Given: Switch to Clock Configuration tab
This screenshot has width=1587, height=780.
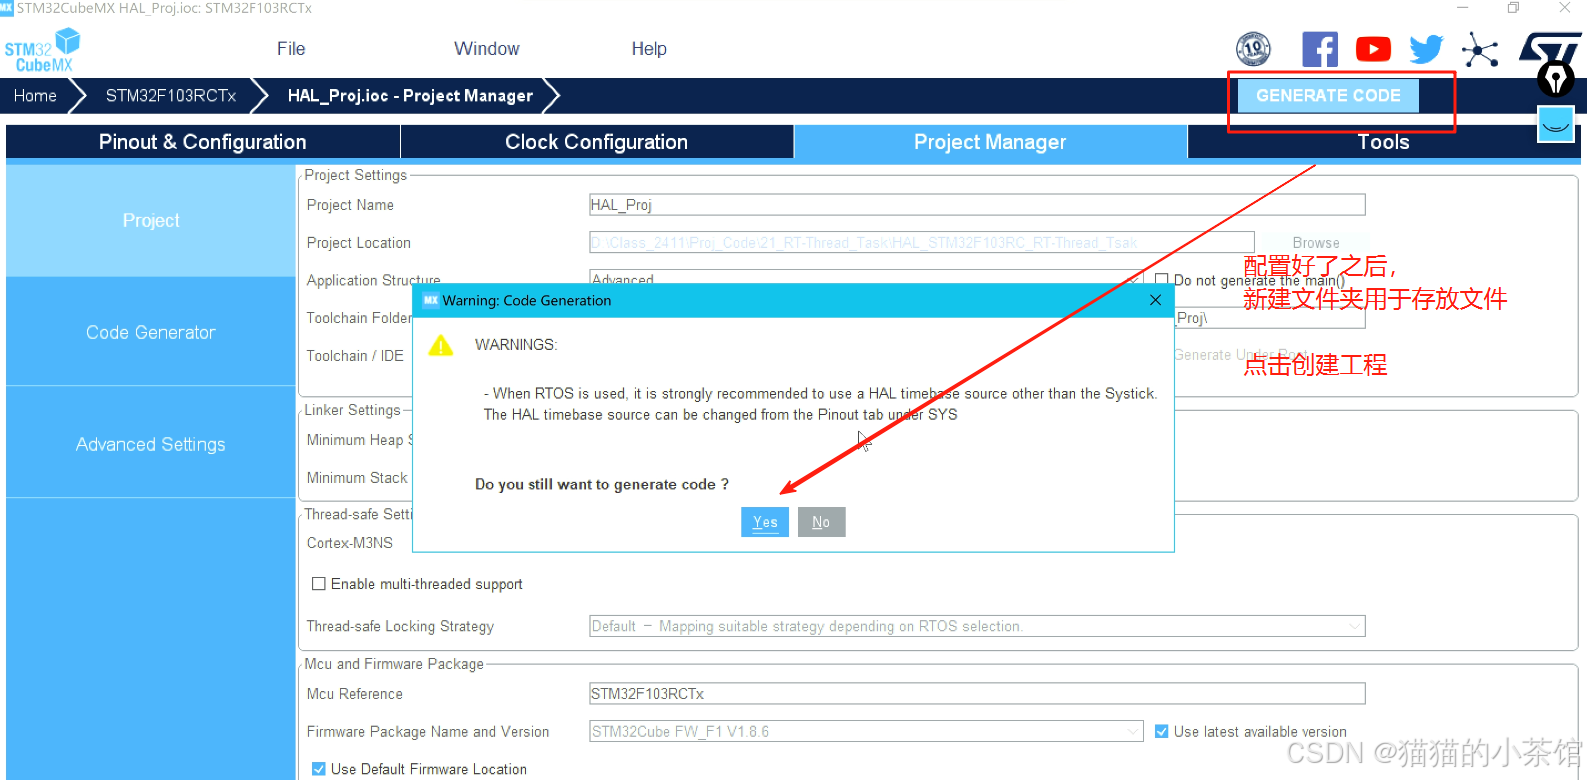Looking at the screenshot, I should (597, 142).
